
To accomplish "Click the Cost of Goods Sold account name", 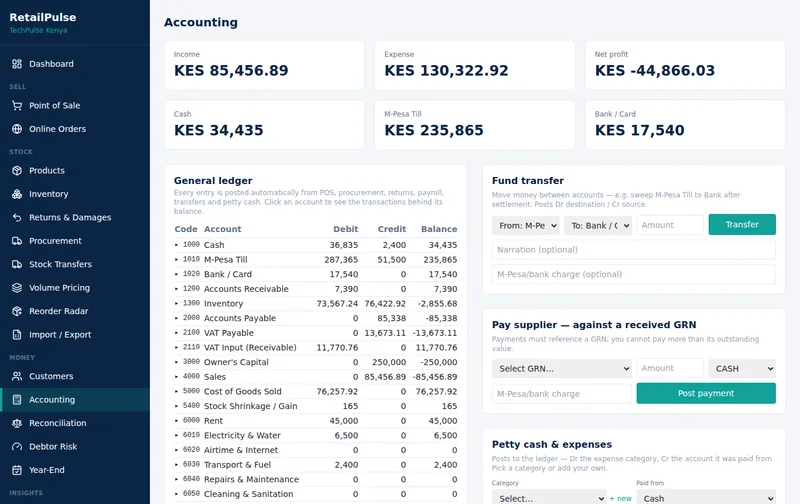I will (242, 391).
